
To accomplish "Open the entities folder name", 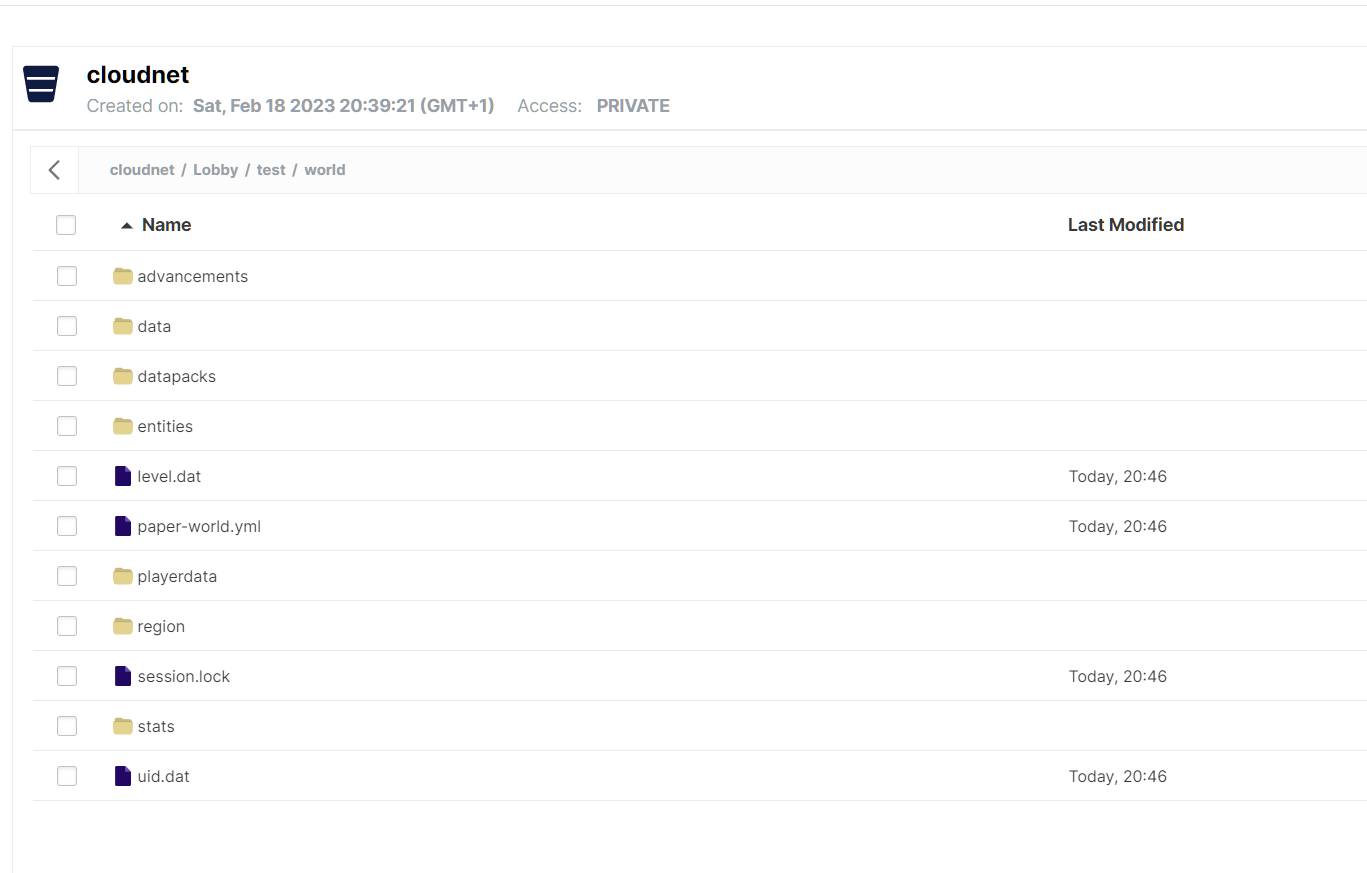I will [x=165, y=426].
